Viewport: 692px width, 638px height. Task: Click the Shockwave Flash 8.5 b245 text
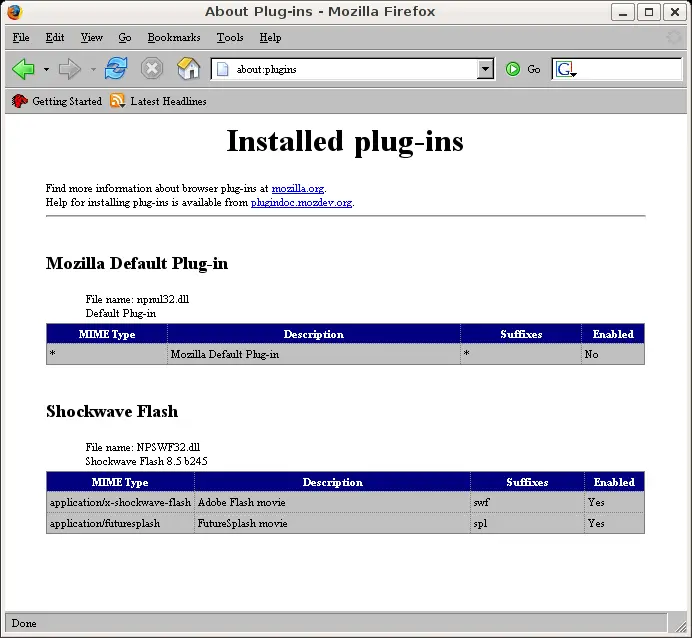pos(146,461)
